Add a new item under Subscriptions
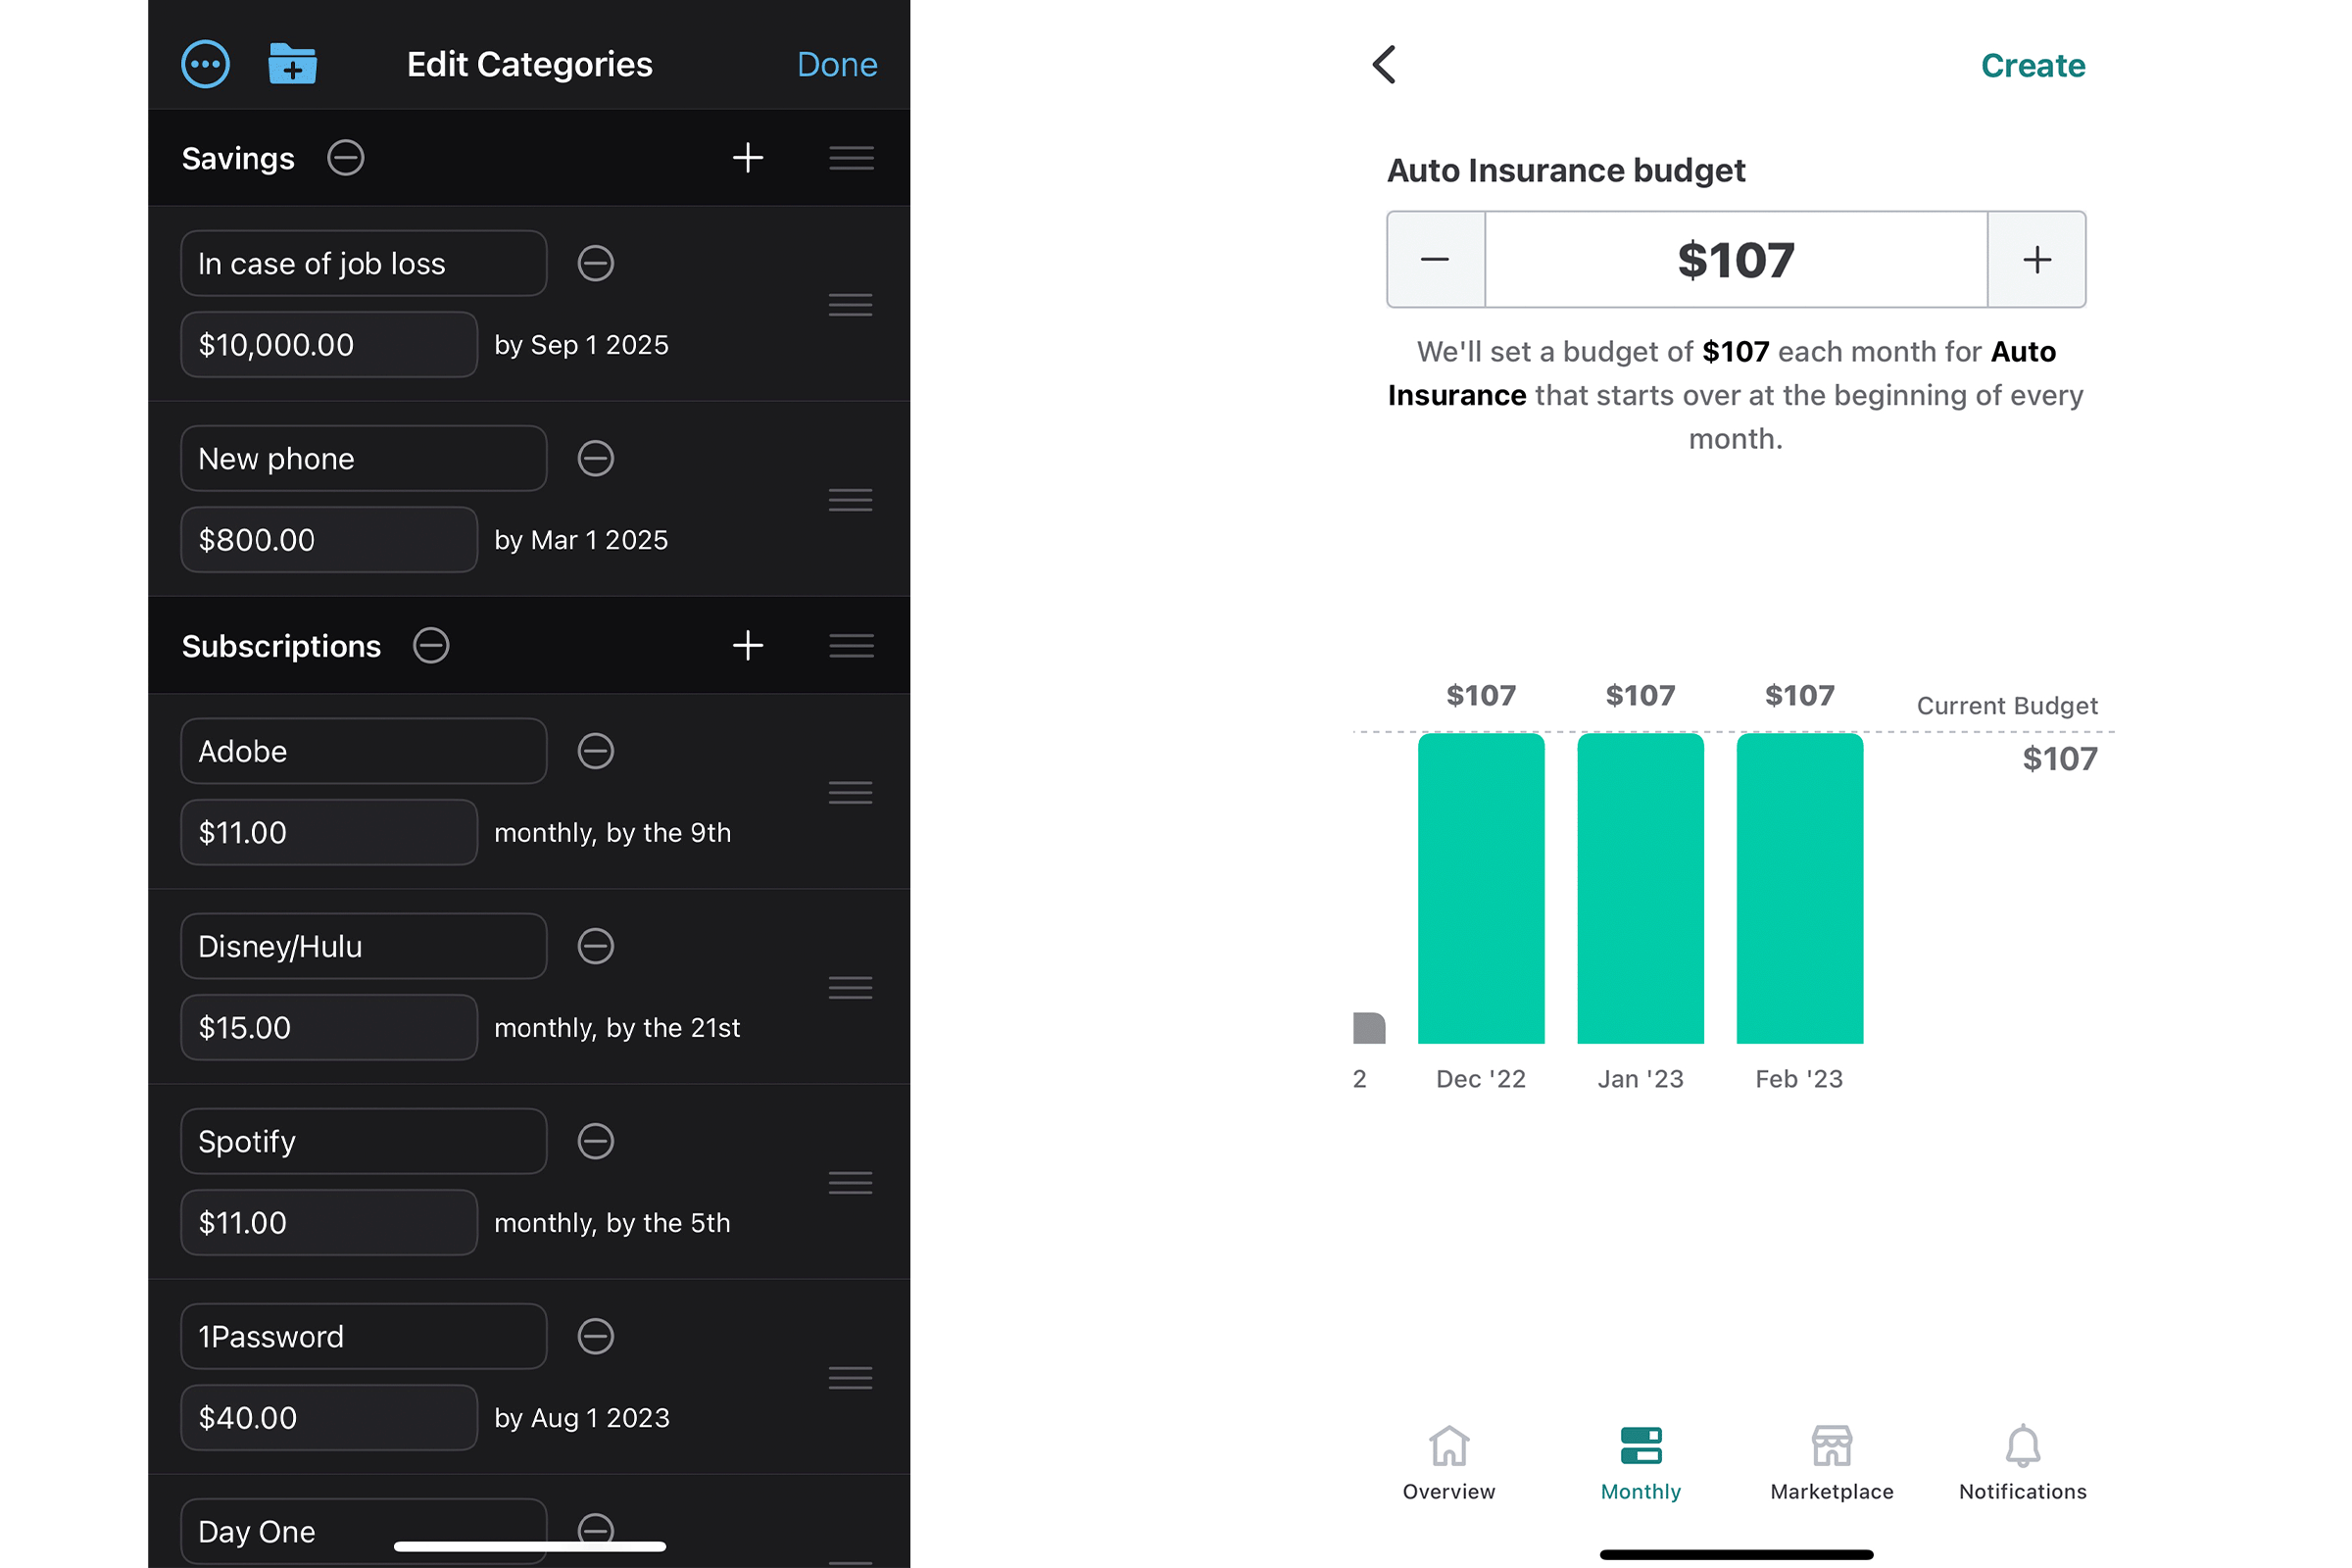This screenshot has height=1568, width=2352. [x=748, y=645]
